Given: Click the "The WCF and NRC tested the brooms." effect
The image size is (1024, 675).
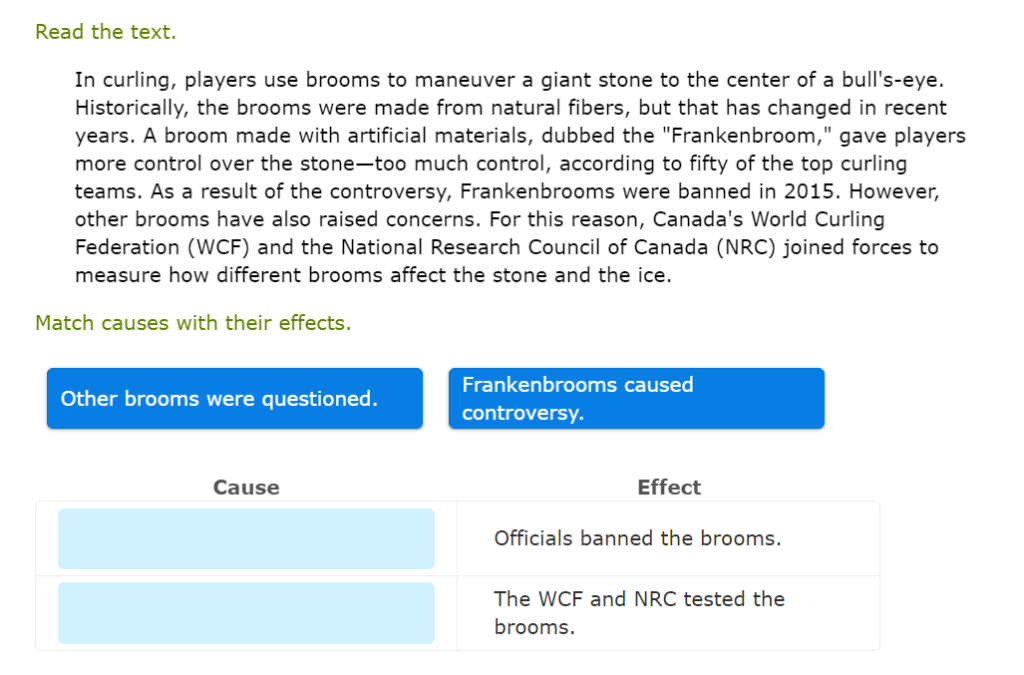Looking at the screenshot, I should [x=639, y=613].
